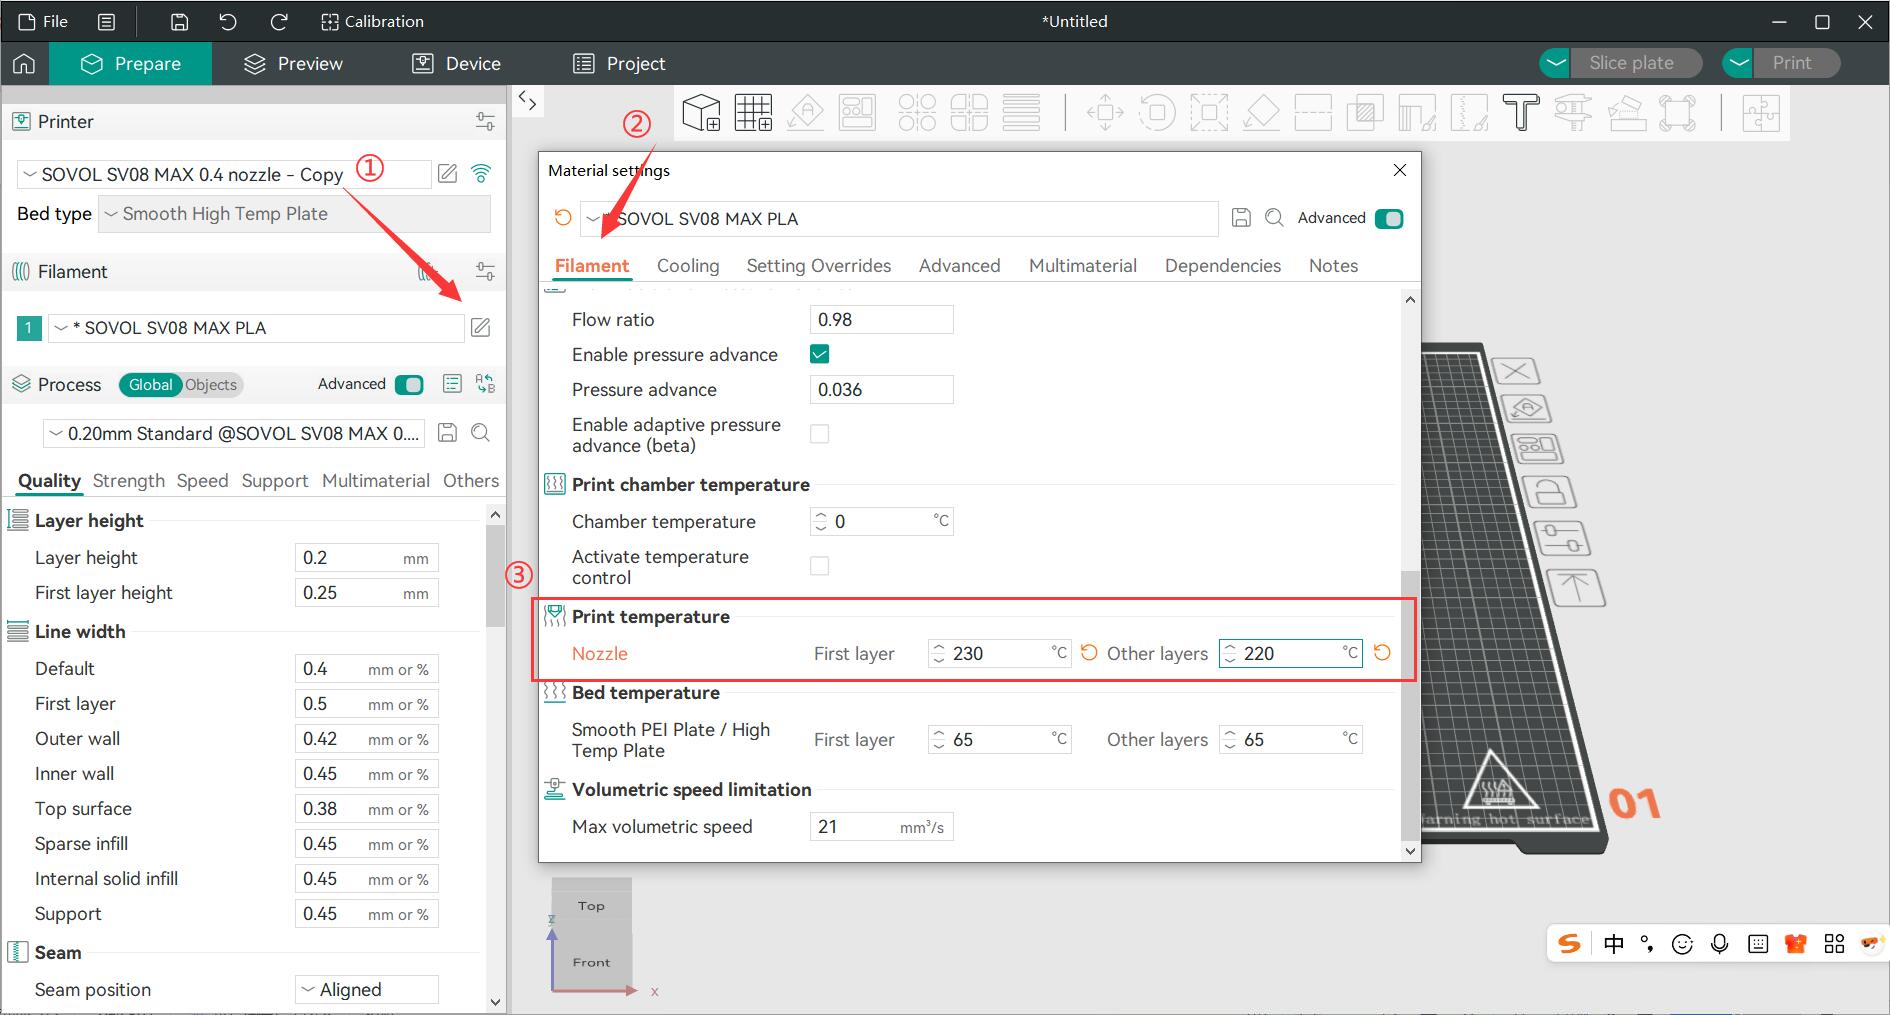Reset Other layers nozzle temperature value

coord(1382,653)
